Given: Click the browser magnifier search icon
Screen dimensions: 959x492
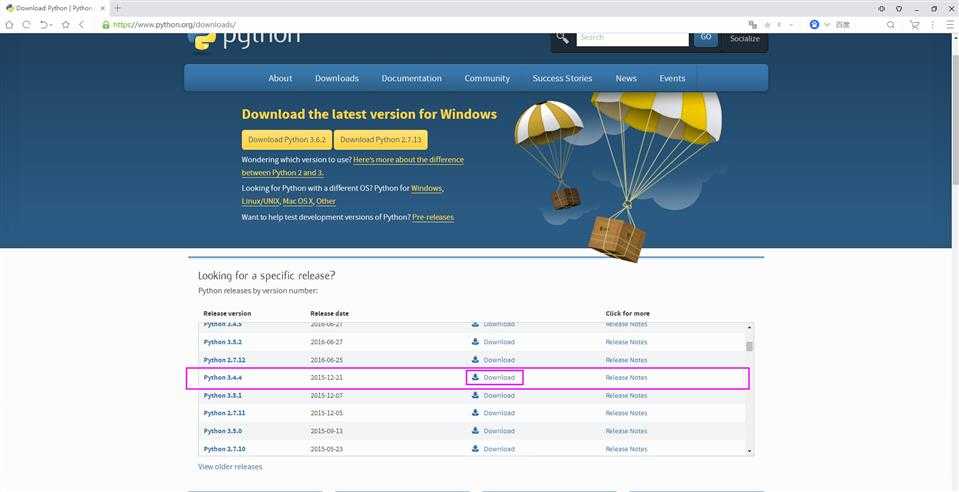Looking at the screenshot, I should pyautogui.click(x=890, y=24).
